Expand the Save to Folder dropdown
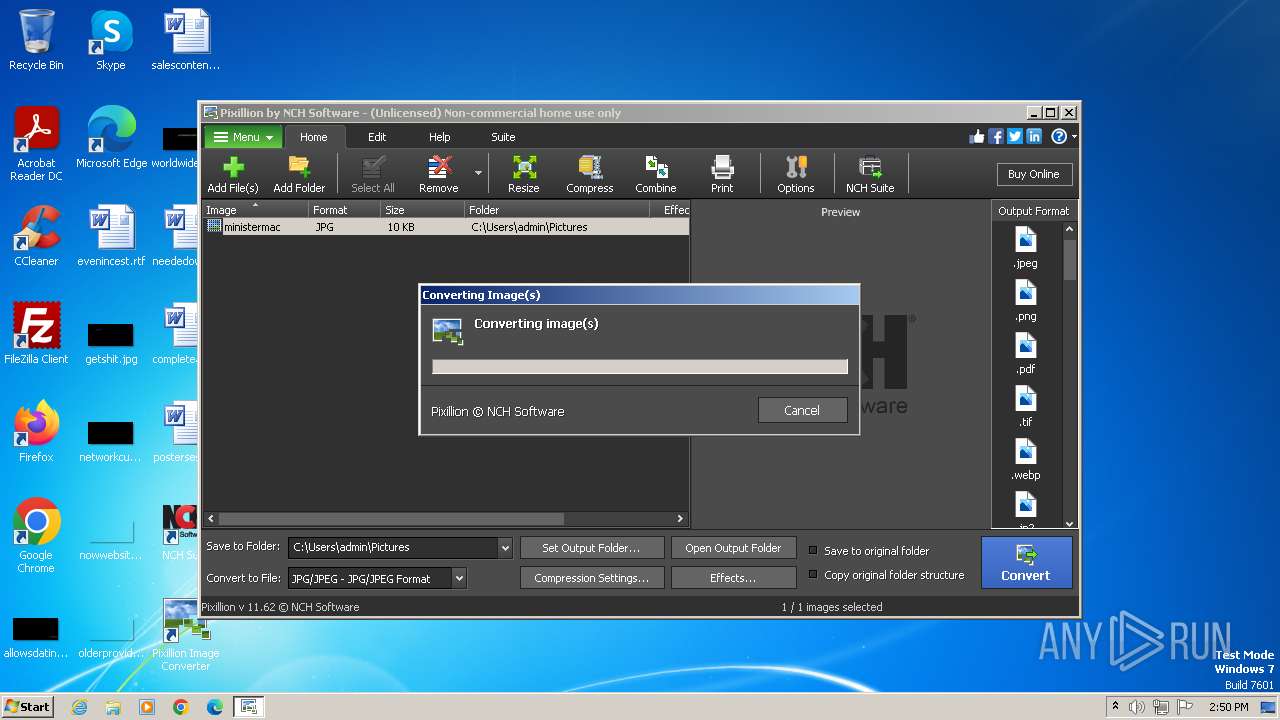This screenshot has height=720, width=1280. [505, 548]
